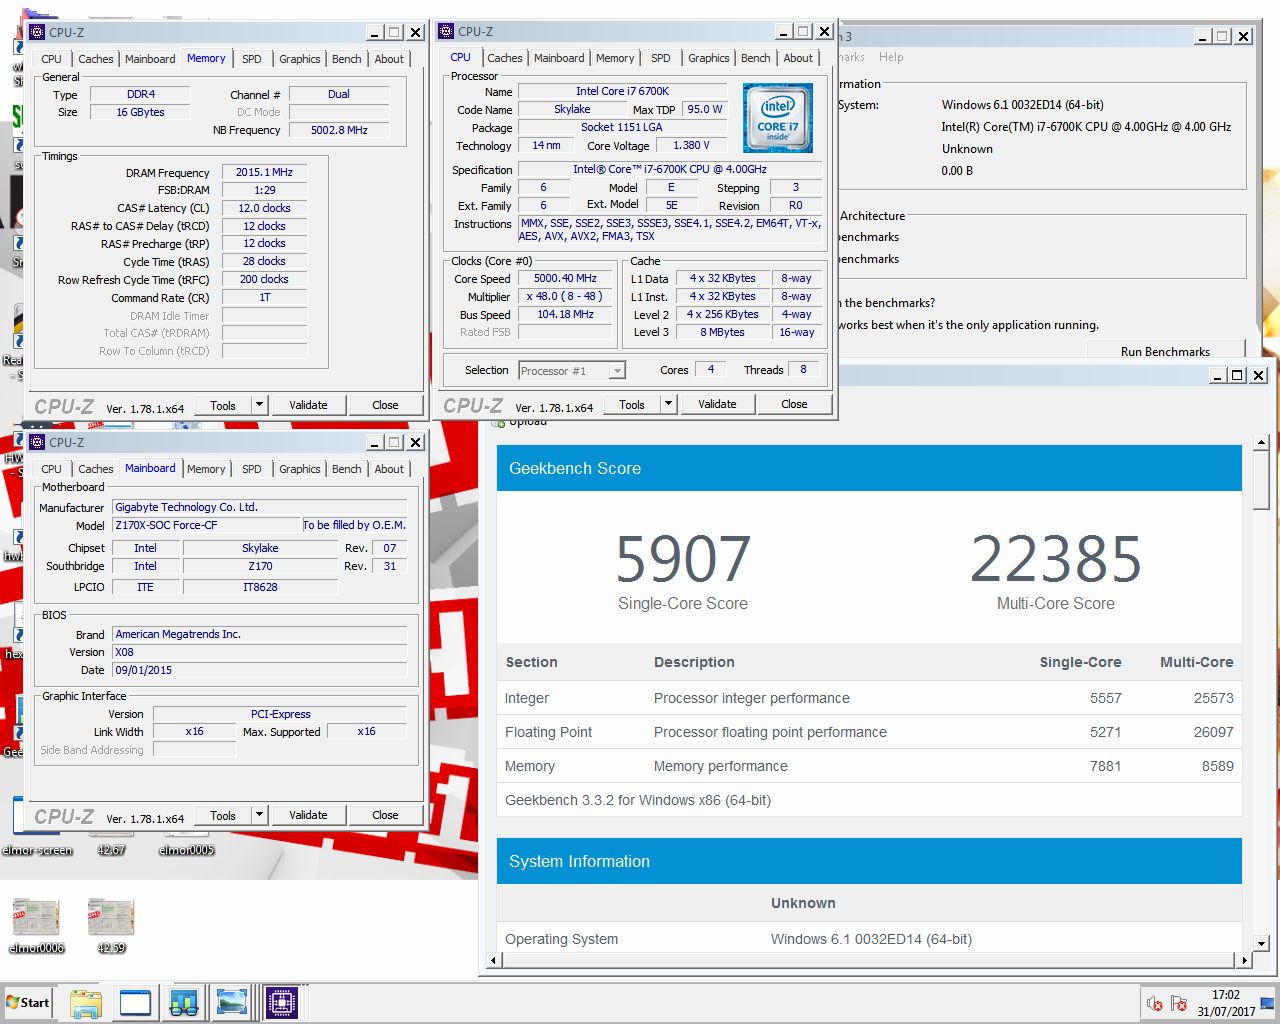Click Validate in the Memory CPU-Z window
The width and height of the screenshot is (1280, 1024).
point(308,405)
